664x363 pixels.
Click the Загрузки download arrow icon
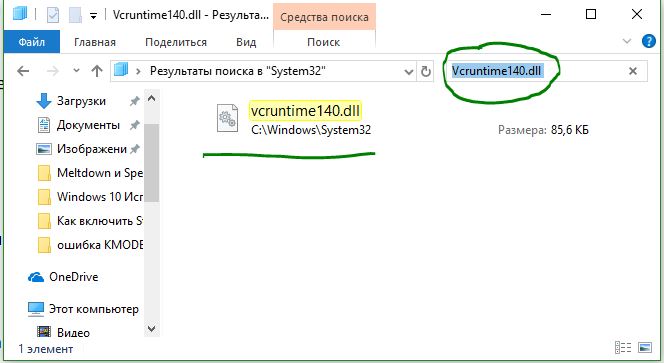pyautogui.click(x=44, y=101)
